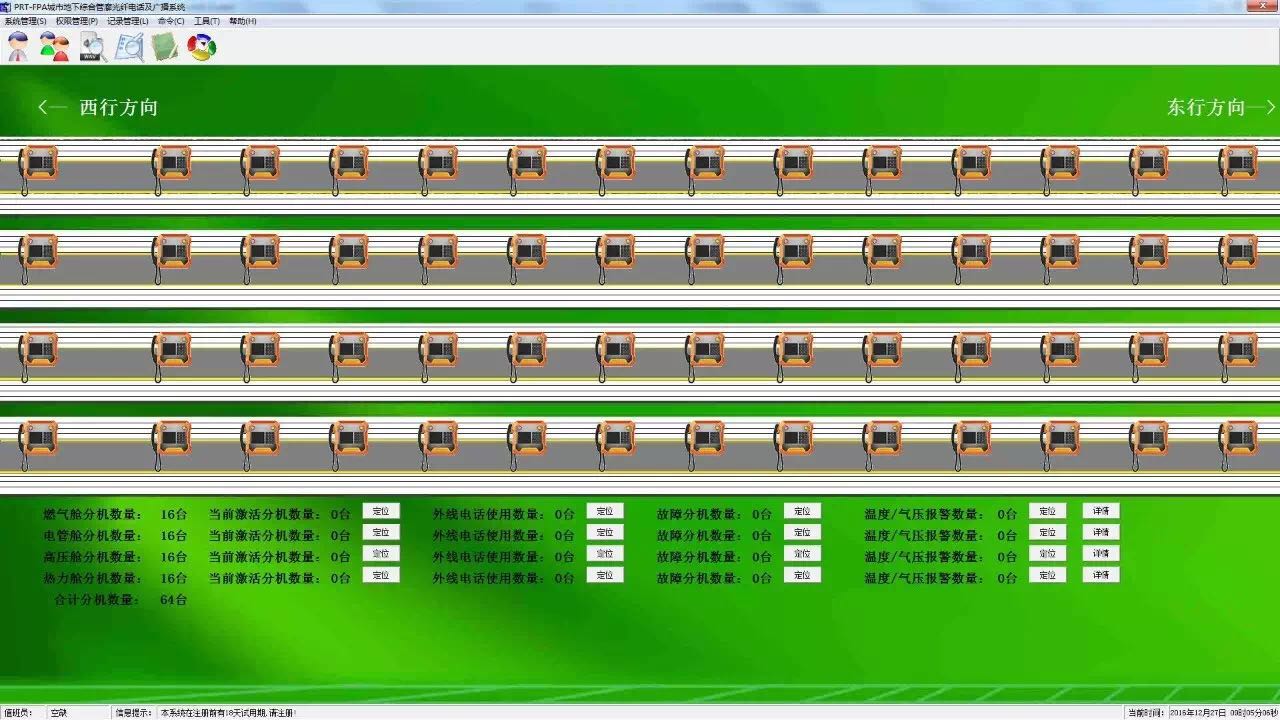Click 详情 button in the 燃气舱 row

click(1100, 511)
